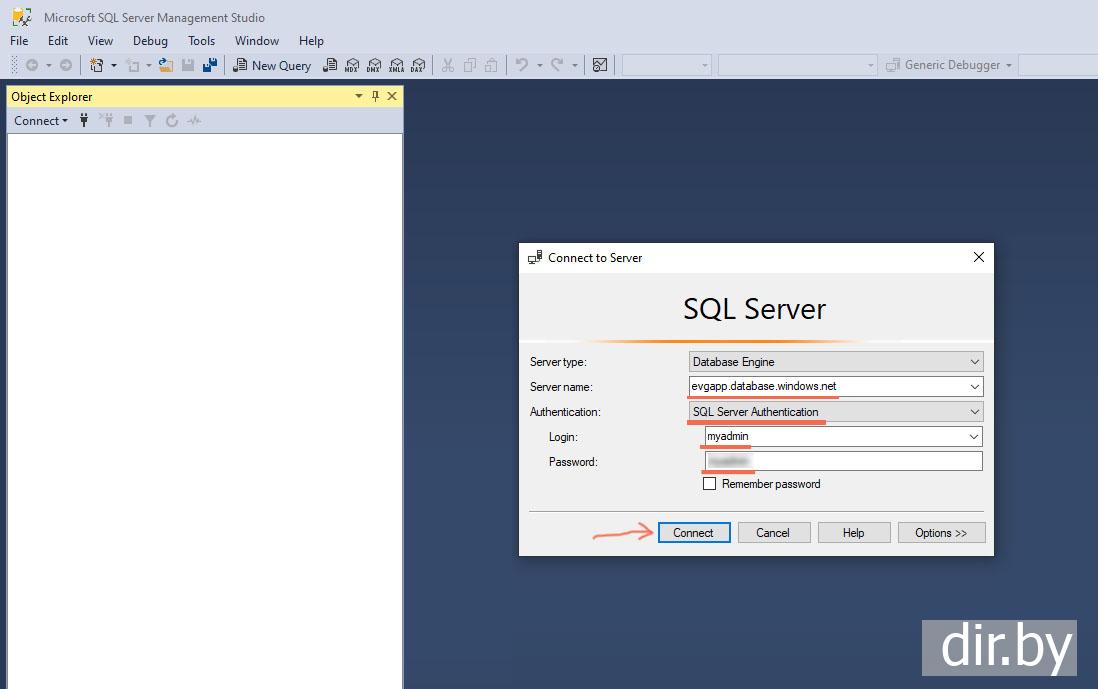This screenshot has height=689, width=1098.
Task: Click the Save All icon
Action: pos(210,65)
